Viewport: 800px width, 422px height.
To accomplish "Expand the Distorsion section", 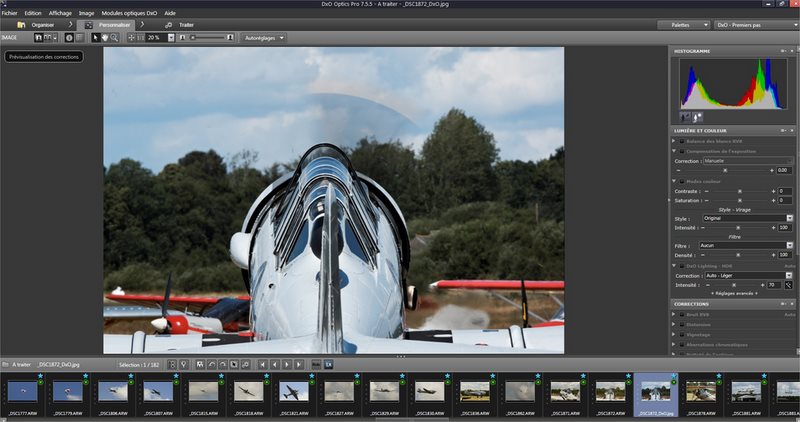I will click(673, 325).
